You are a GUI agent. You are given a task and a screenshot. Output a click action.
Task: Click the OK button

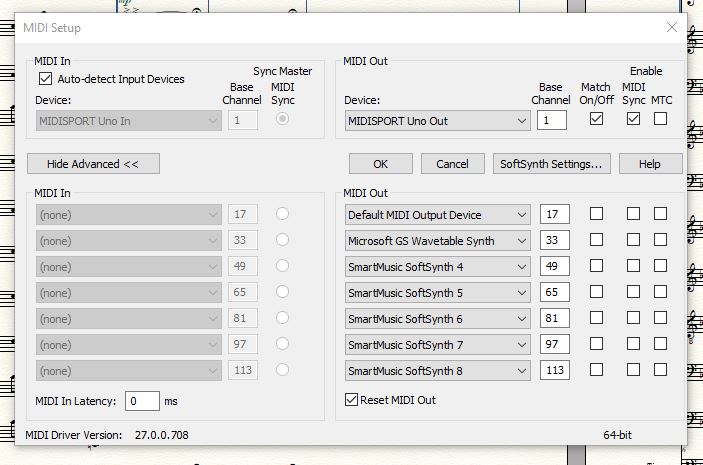tap(380, 164)
